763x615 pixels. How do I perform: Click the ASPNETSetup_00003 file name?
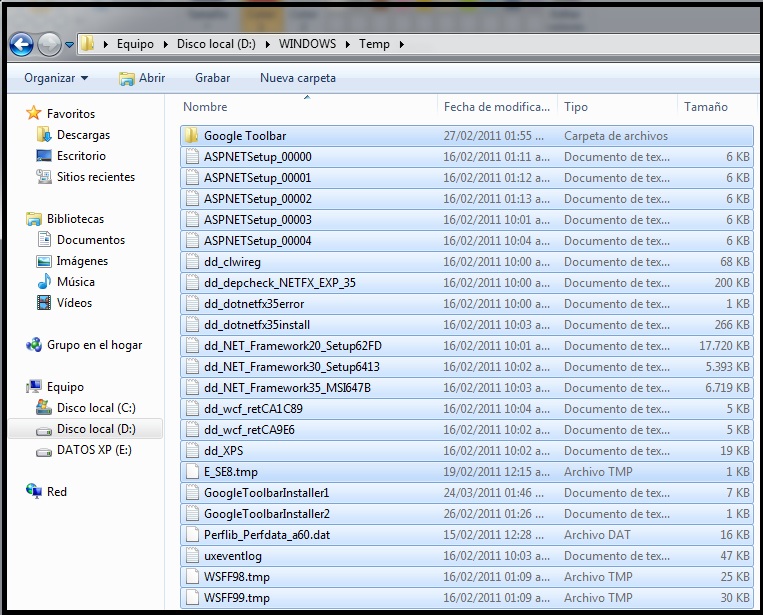pos(257,220)
